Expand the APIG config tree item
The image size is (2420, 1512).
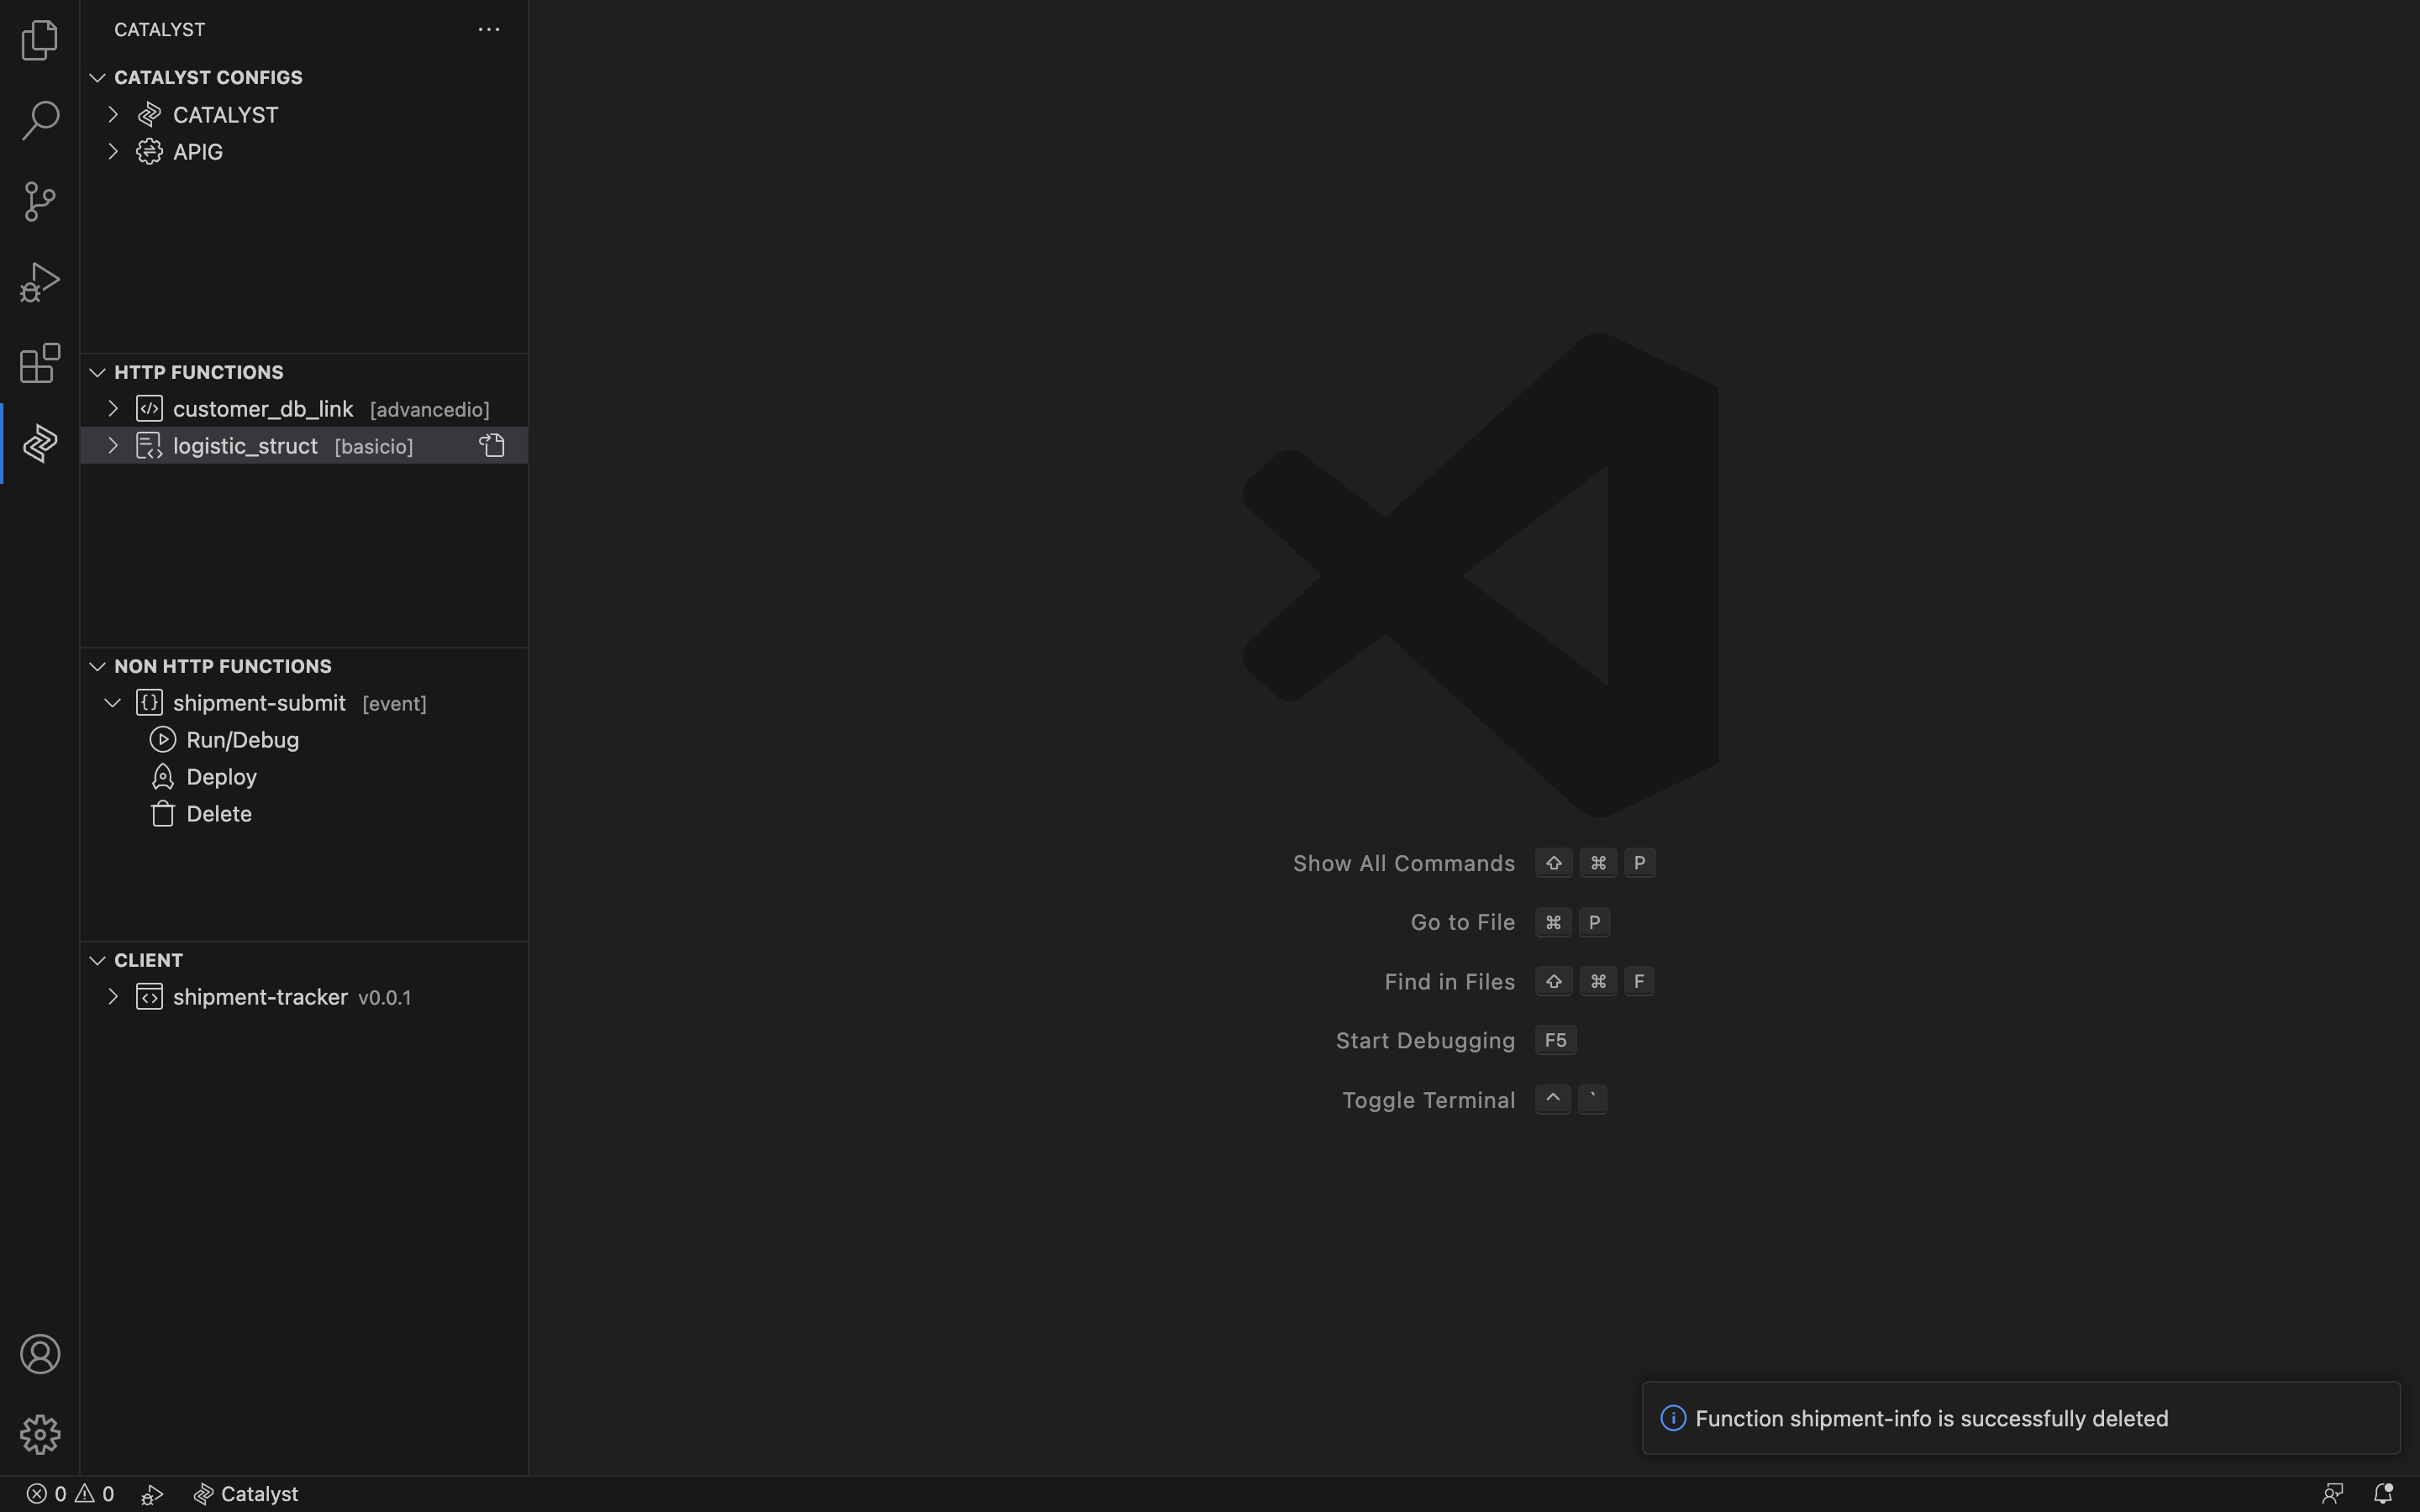point(113,151)
